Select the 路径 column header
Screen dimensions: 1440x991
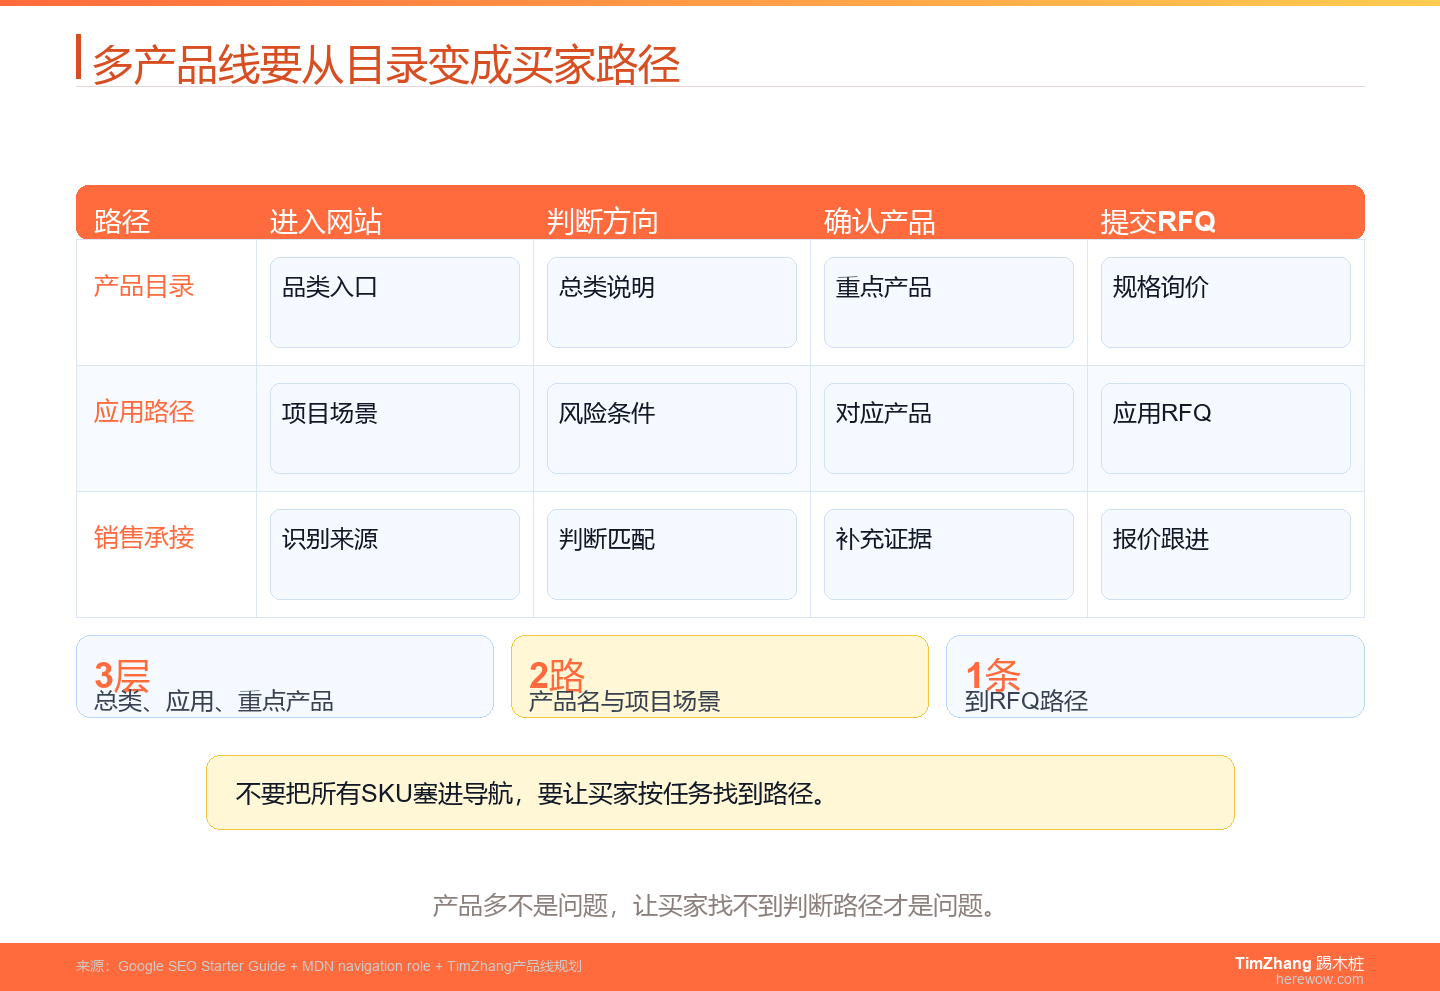(x=122, y=221)
